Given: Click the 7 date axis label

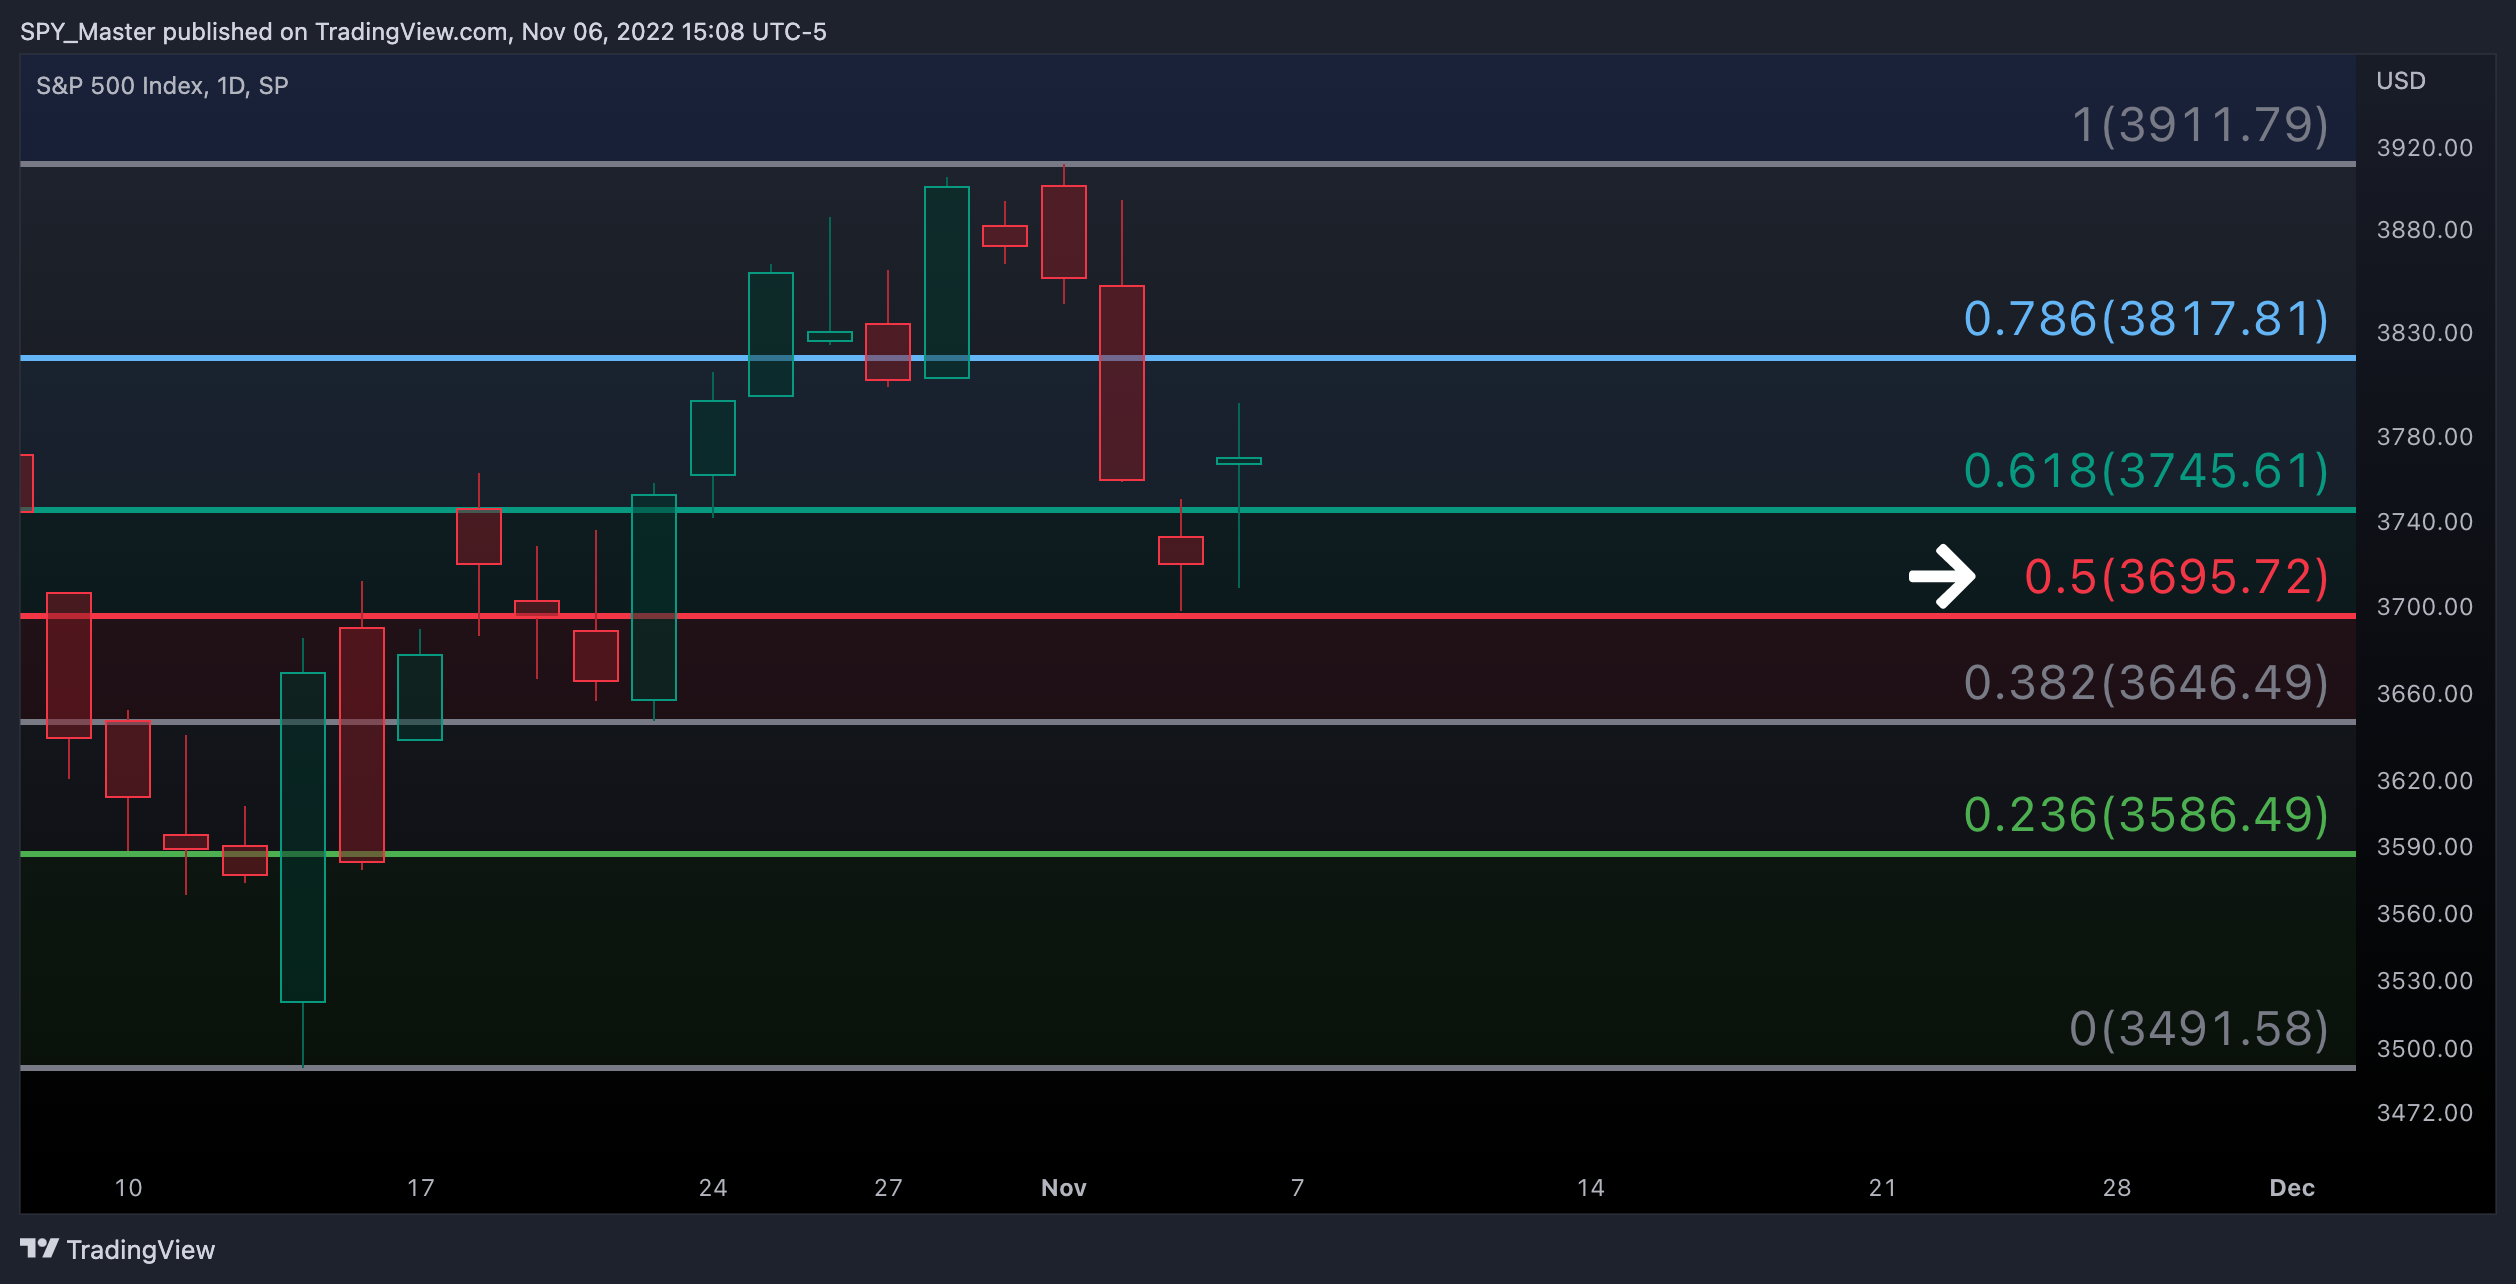Looking at the screenshot, I should pyautogui.click(x=1297, y=1188).
